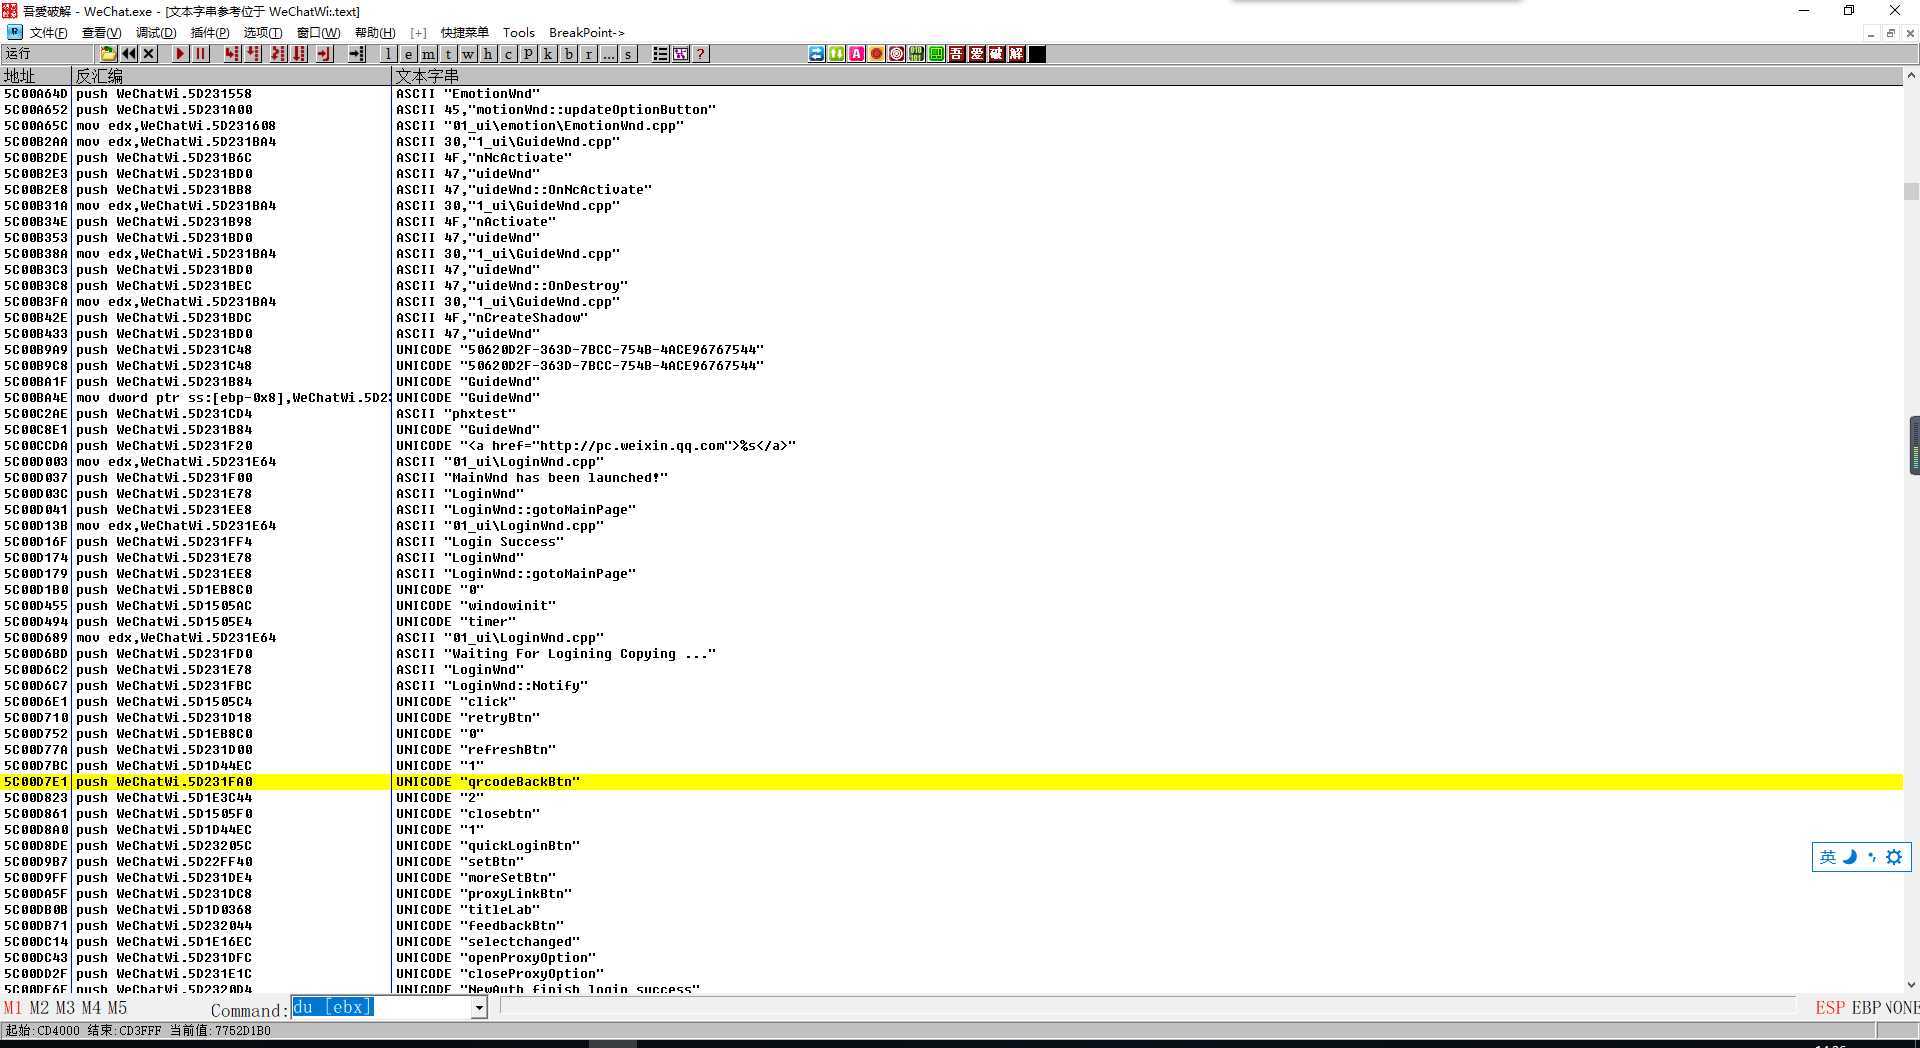This screenshot has height=1048, width=1920.
Task: Expand the Command box dropdown arrow
Action: click(x=479, y=1008)
